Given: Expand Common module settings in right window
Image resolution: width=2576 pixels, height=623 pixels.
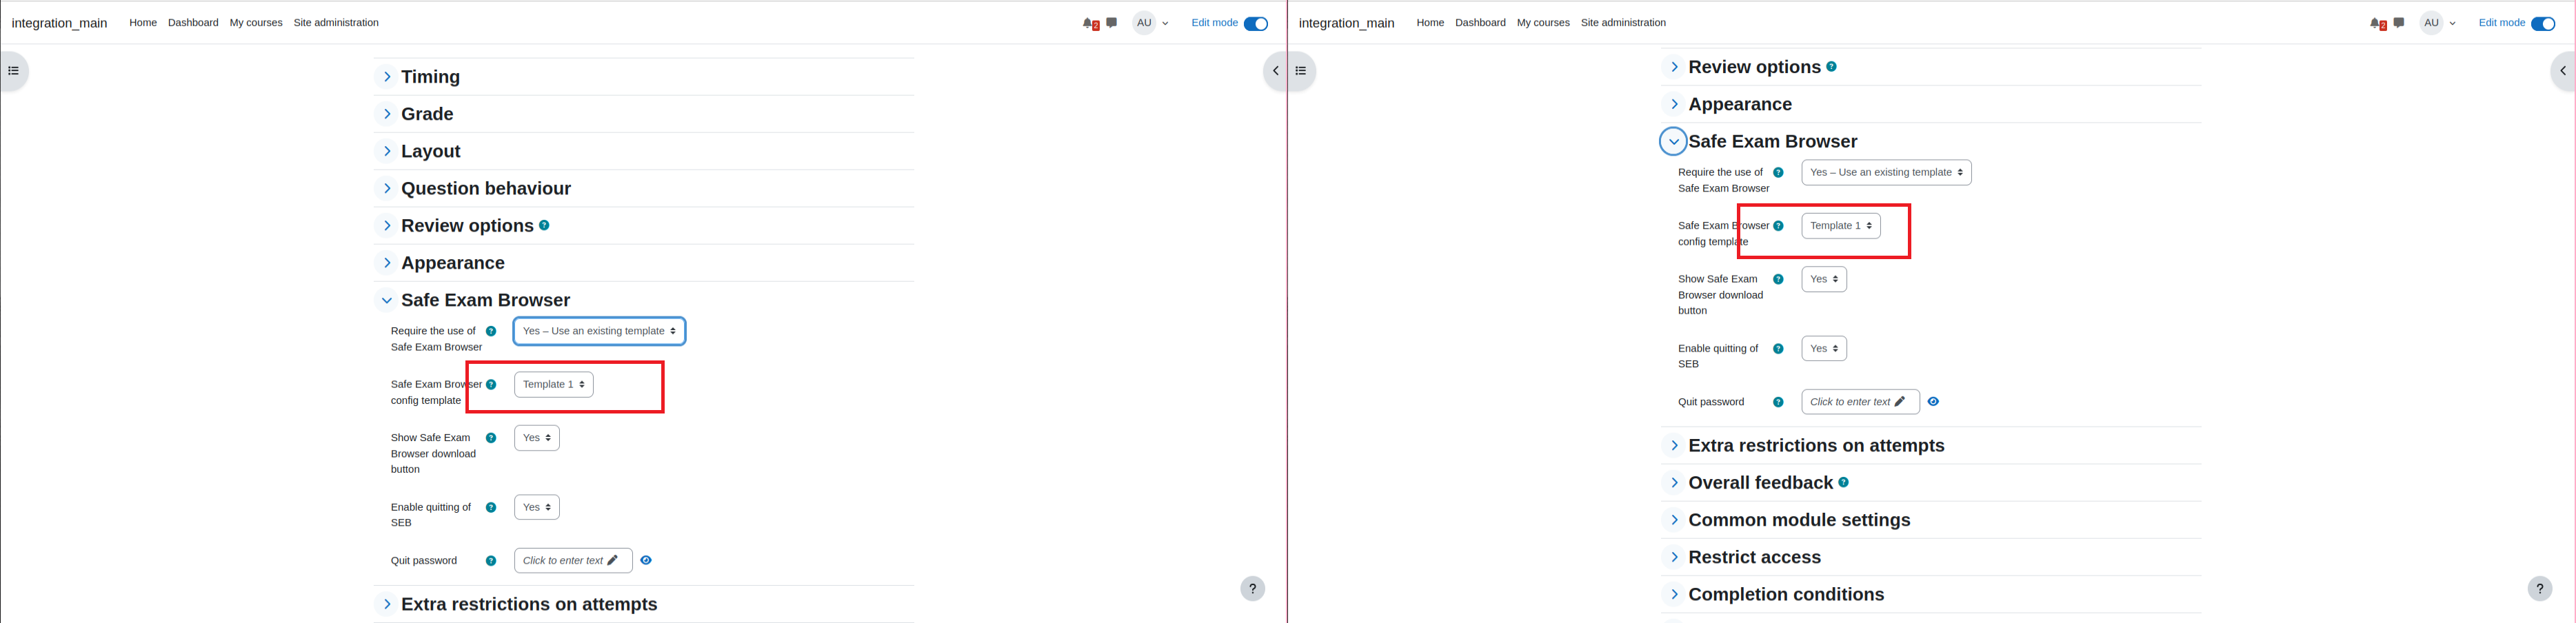Looking at the screenshot, I should (1674, 519).
